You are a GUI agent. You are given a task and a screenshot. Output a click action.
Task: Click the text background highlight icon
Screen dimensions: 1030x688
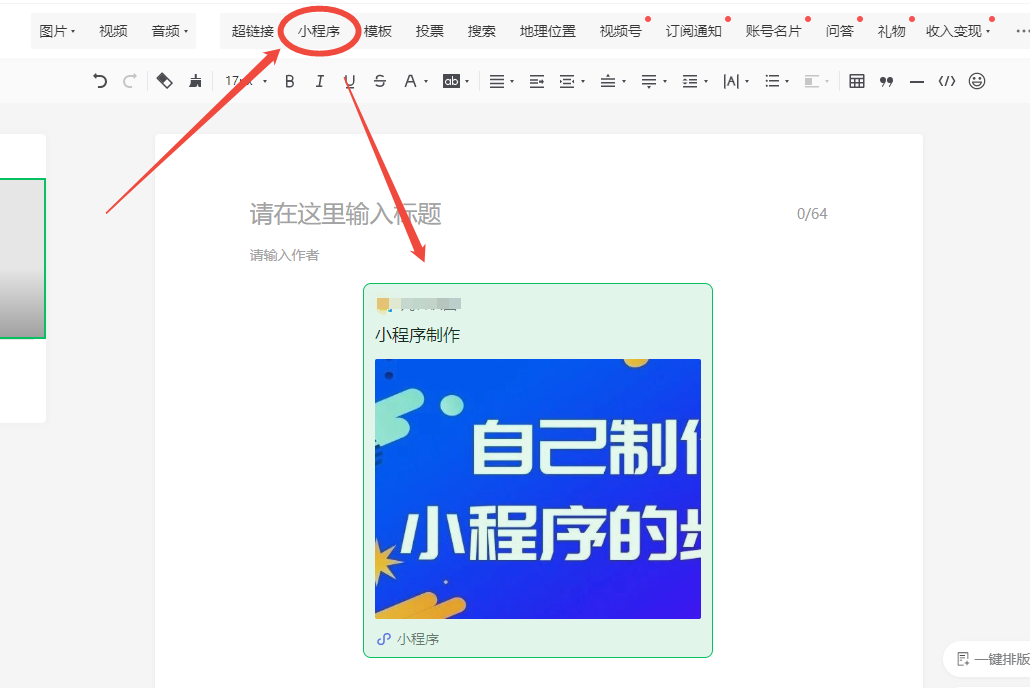(451, 81)
